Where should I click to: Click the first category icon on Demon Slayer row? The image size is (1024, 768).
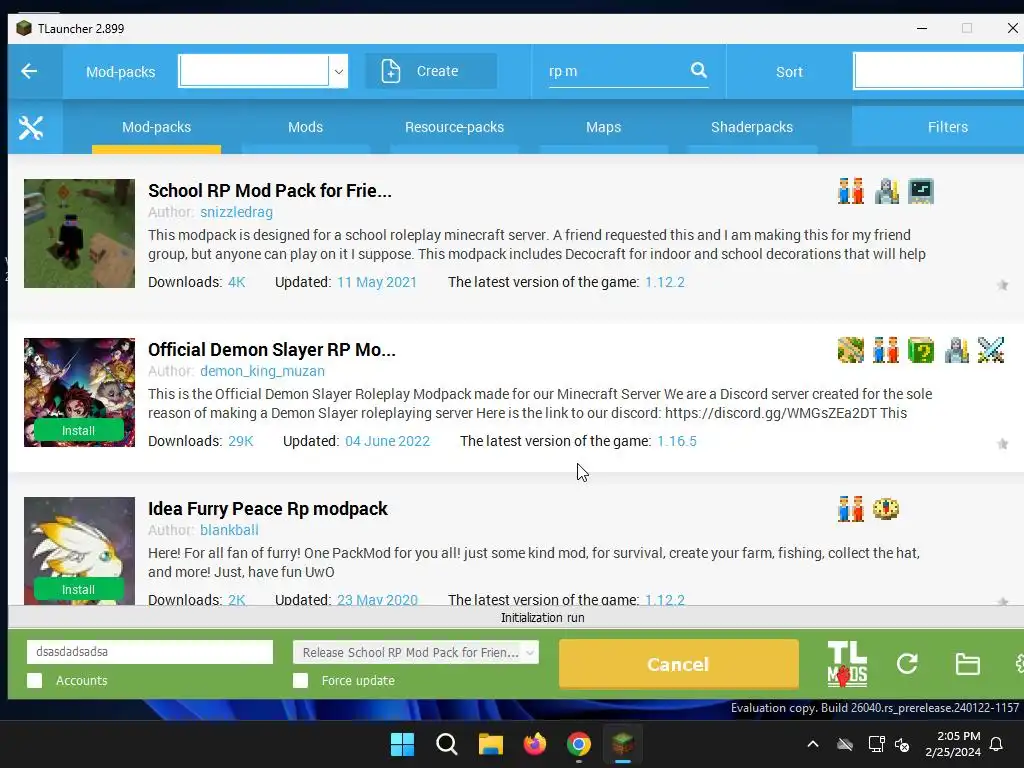[851, 350]
